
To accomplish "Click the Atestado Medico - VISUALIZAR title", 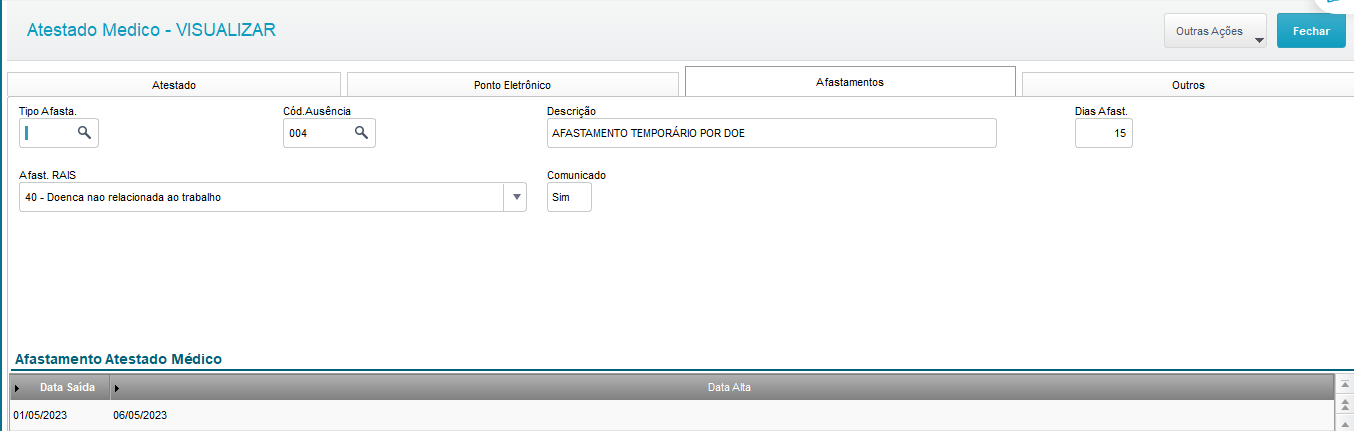I will coord(151,30).
